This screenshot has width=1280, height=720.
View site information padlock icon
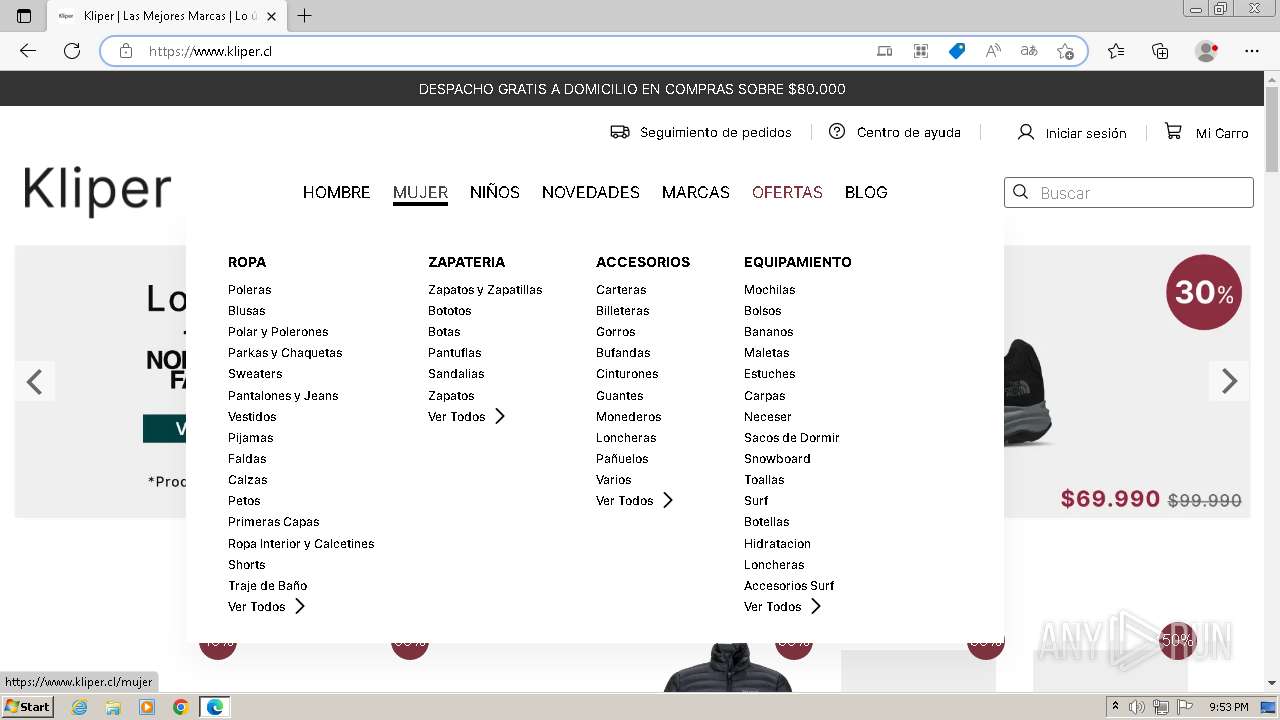click(126, 51)
